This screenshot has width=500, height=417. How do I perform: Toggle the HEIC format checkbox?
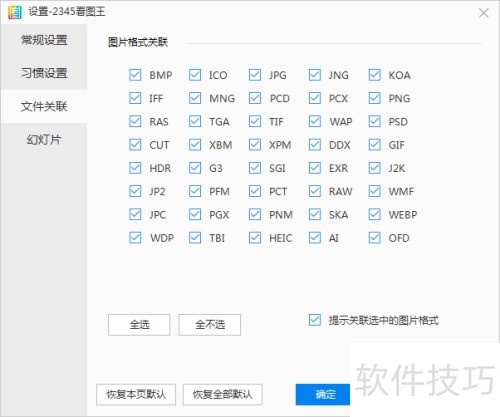(x=255, y=238)
